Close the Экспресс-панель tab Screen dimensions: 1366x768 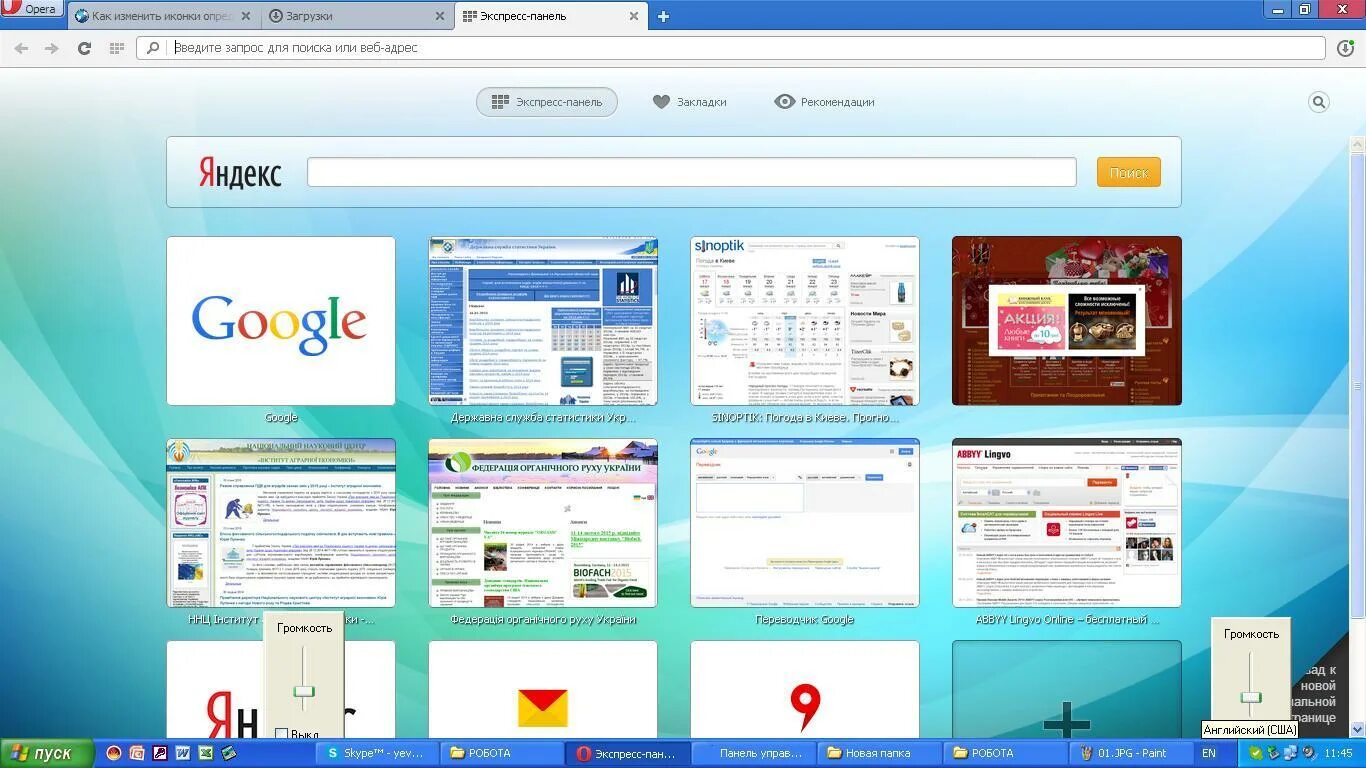(x=633, y=16)
